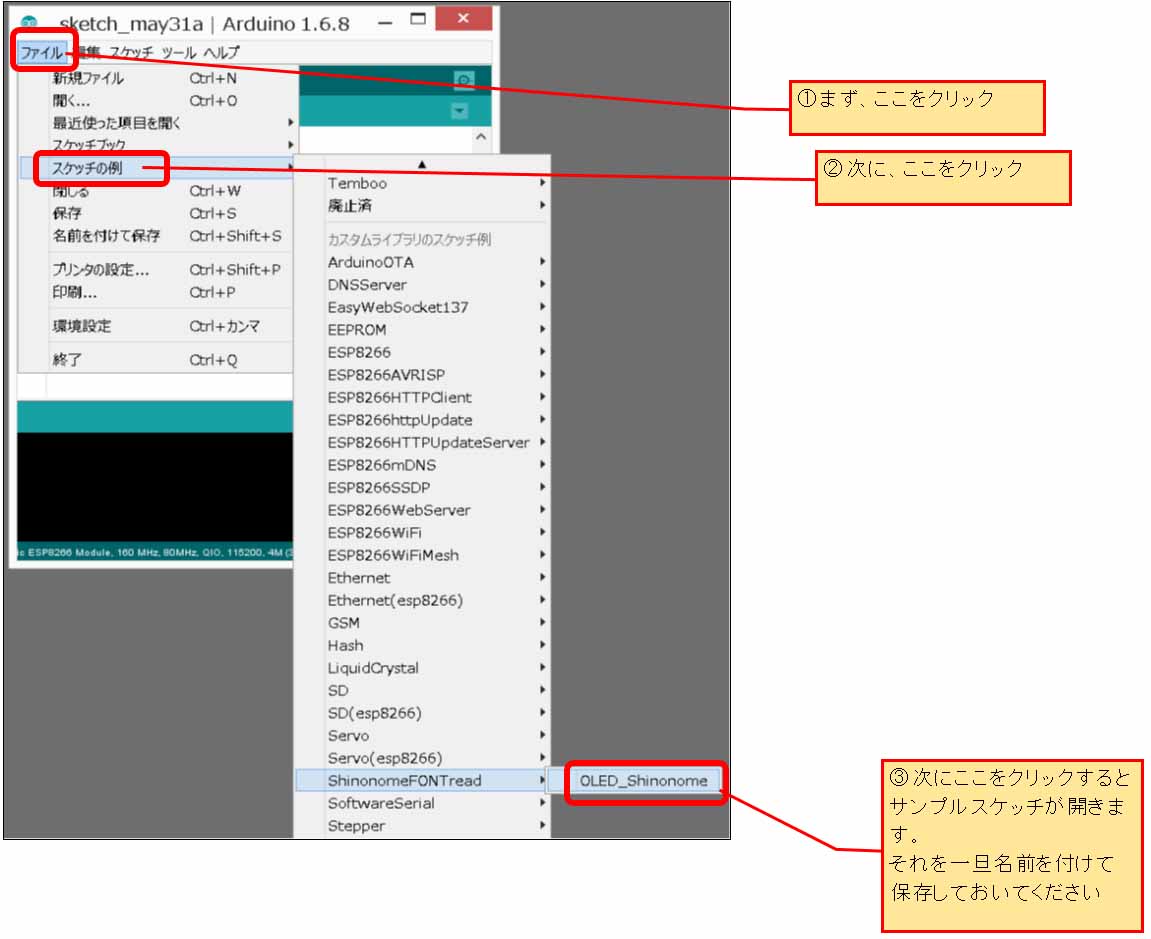Open EasyWebSocket137 examples
Screen dimensions: 1151x939
click(422, 307)
